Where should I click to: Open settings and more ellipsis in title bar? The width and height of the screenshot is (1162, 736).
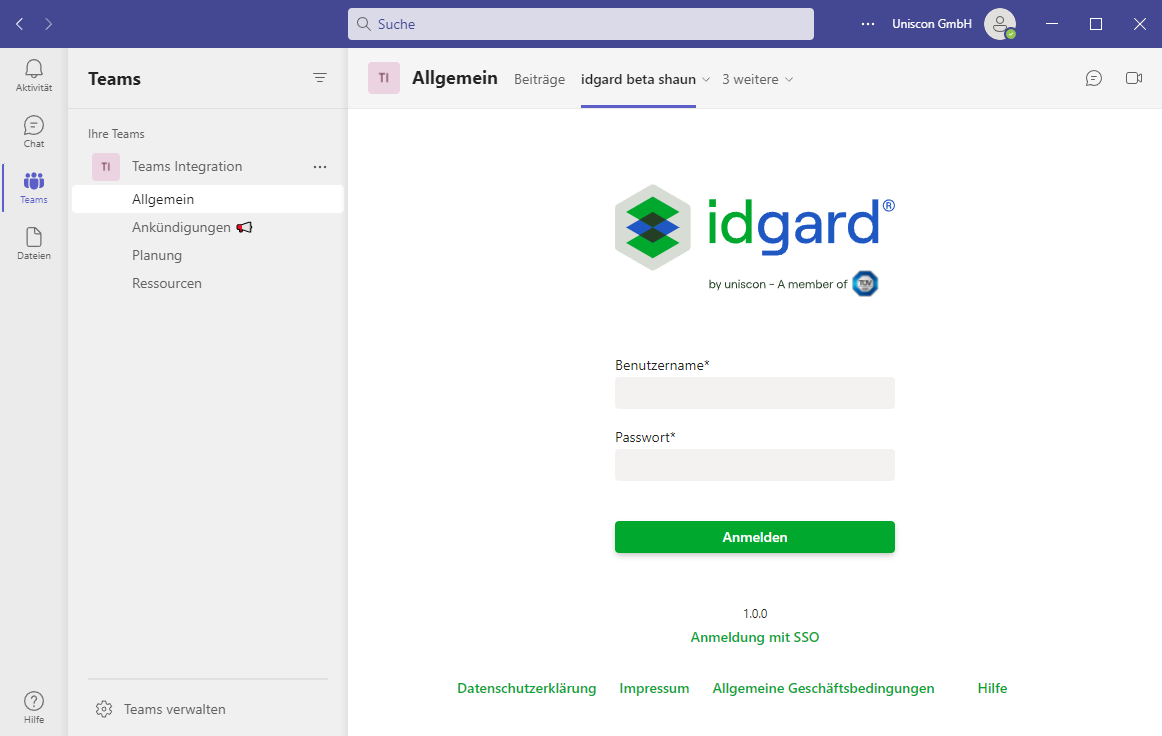pyautogui.click(x=868, y=24)
